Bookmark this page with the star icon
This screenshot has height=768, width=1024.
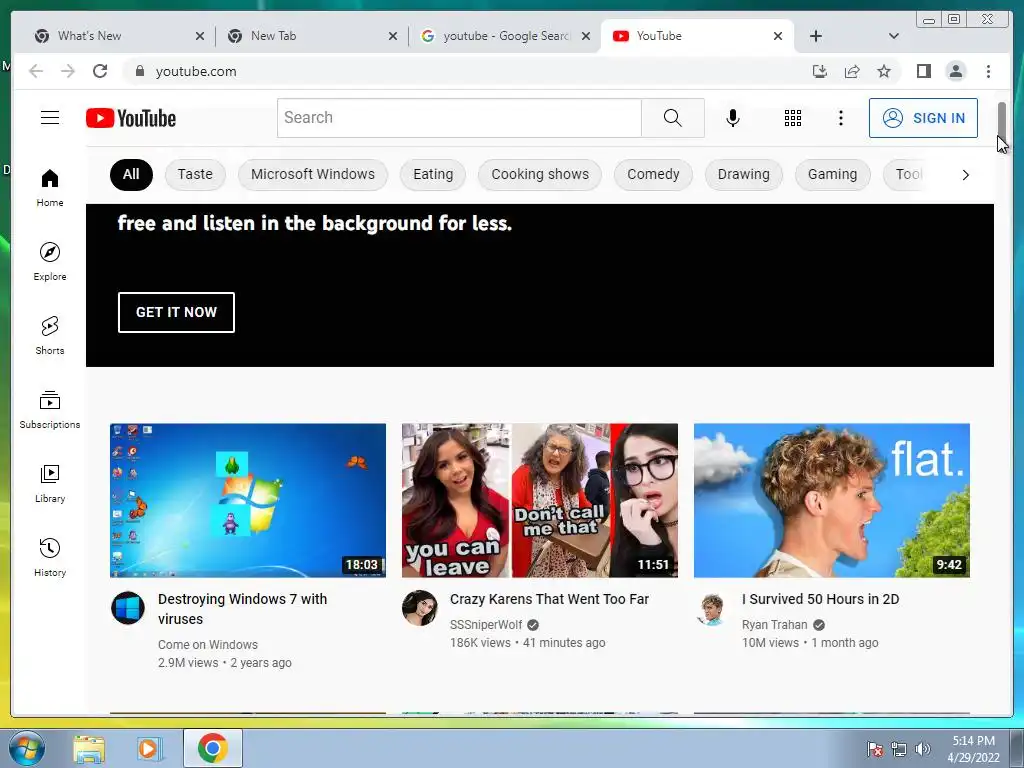(x=884, y=71)
